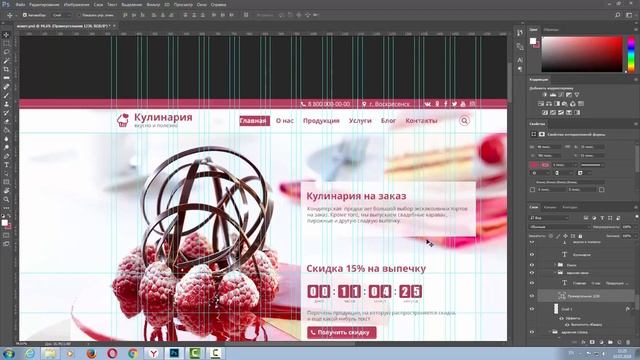640x360 pixels.
Task: Hide the Прямоугольник 226 layer
Action: click(x=532, y=296)
